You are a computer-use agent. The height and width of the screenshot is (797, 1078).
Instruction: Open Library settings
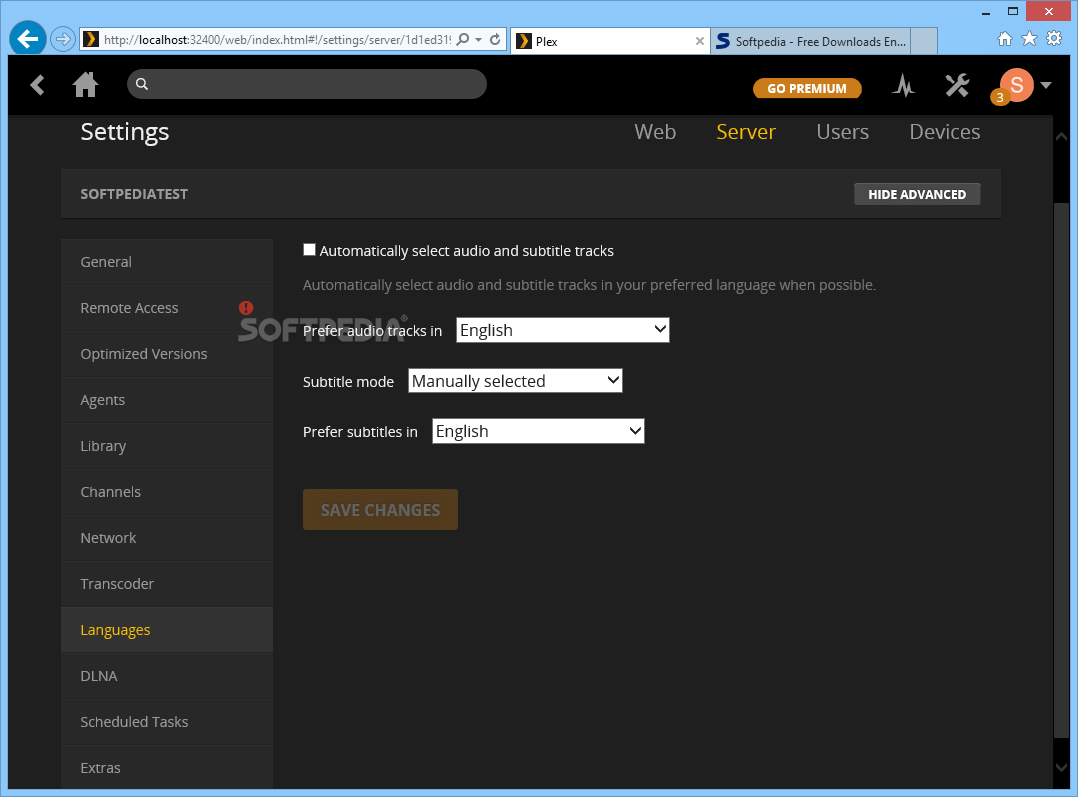click(167, 446)
